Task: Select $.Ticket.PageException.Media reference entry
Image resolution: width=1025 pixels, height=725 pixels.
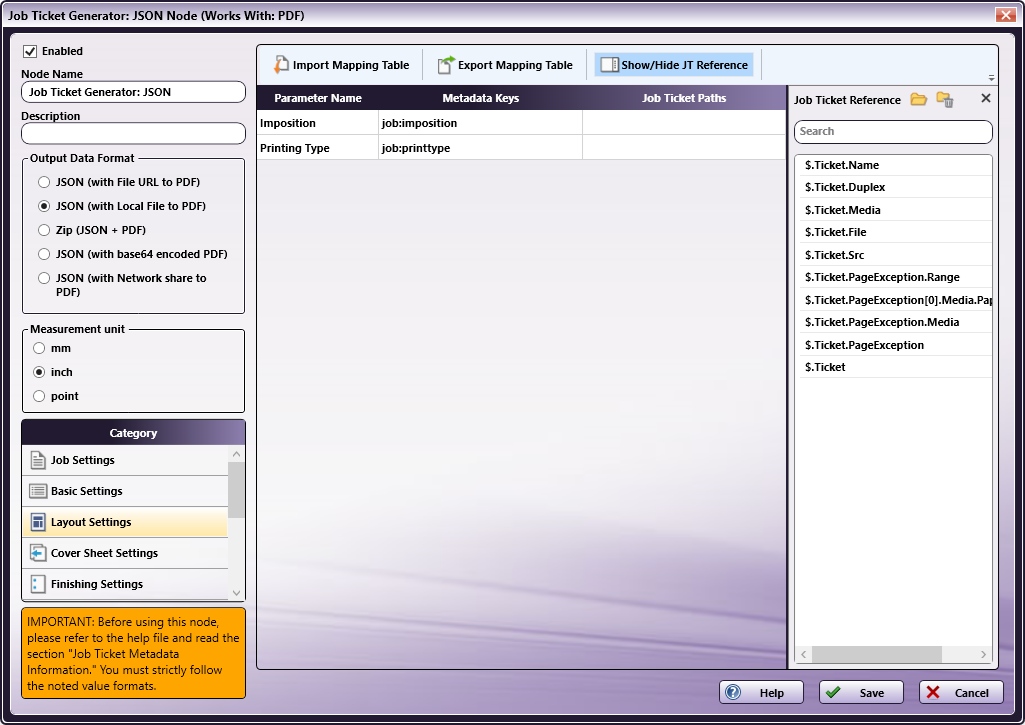Action: pos(896,322)
